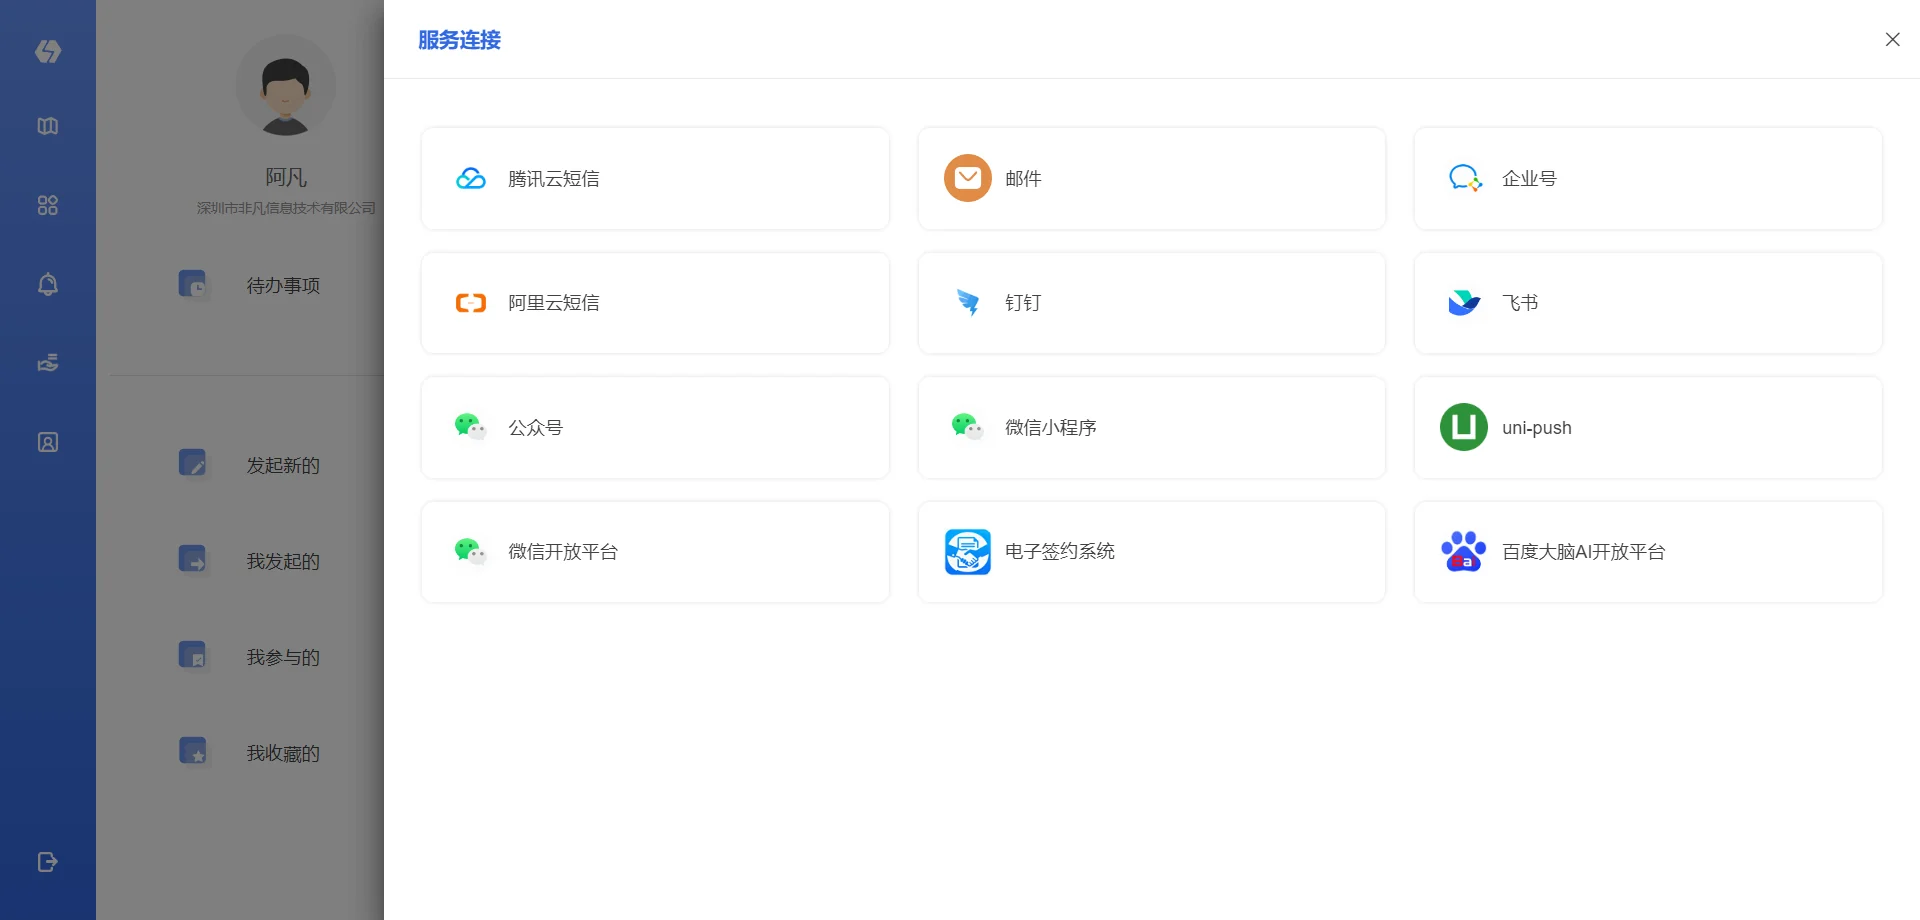Viewport: 1920px width, 920px height.
Task: Open the 飞书 service card
Action: [x=1648, y=303]
